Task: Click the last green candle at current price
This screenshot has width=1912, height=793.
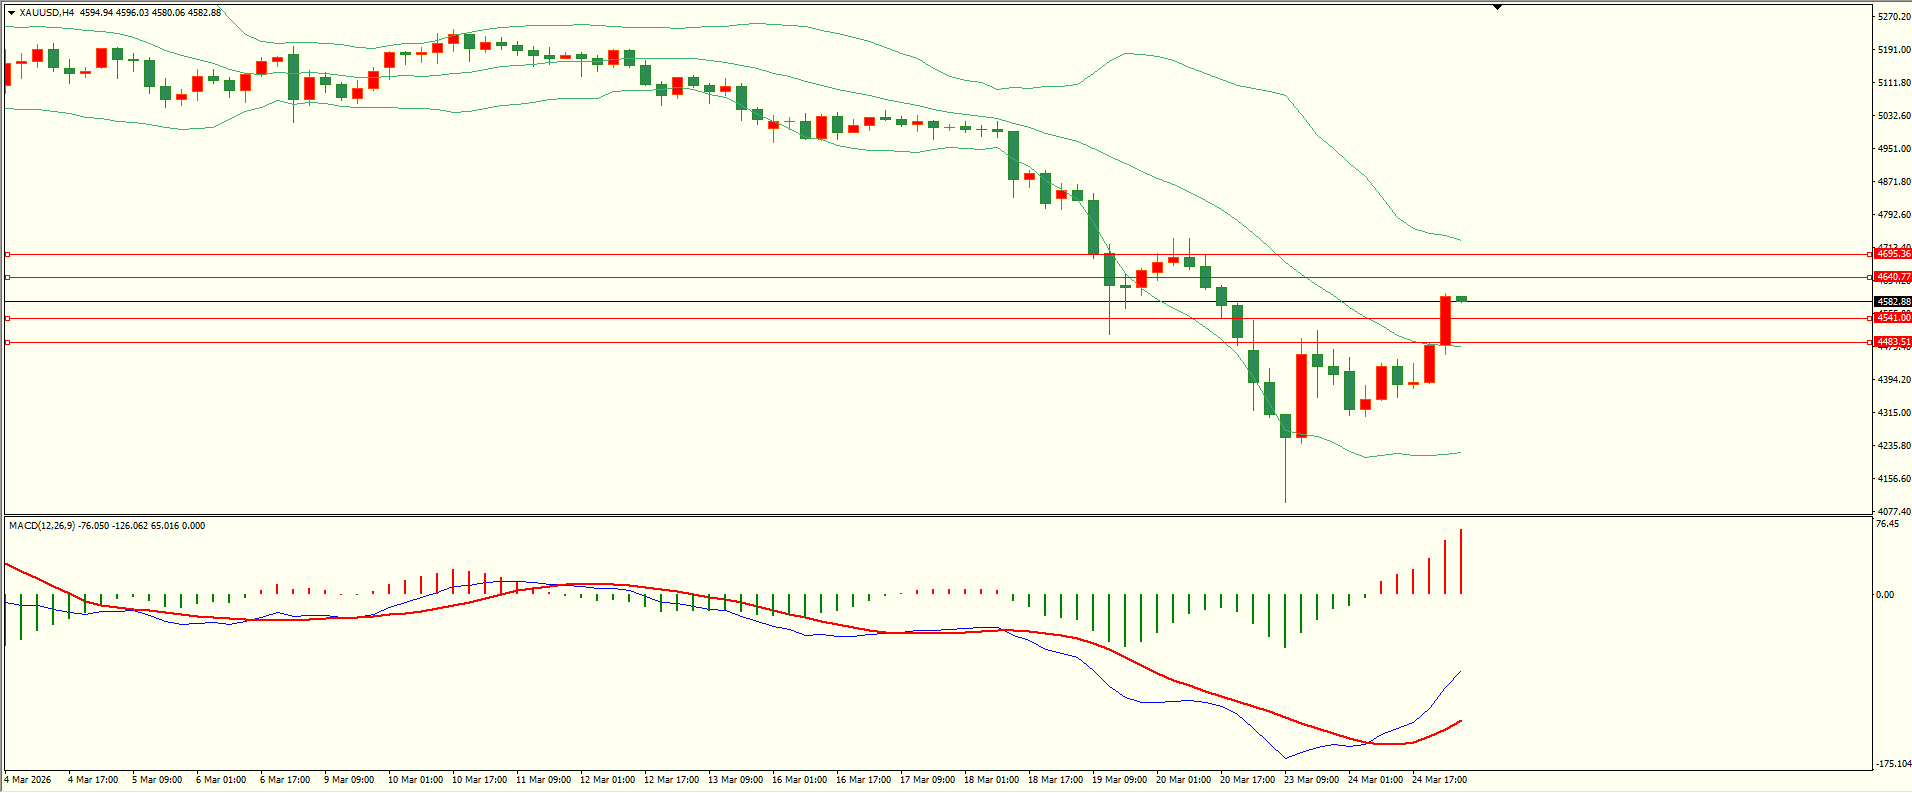Action: (1462, 298)
